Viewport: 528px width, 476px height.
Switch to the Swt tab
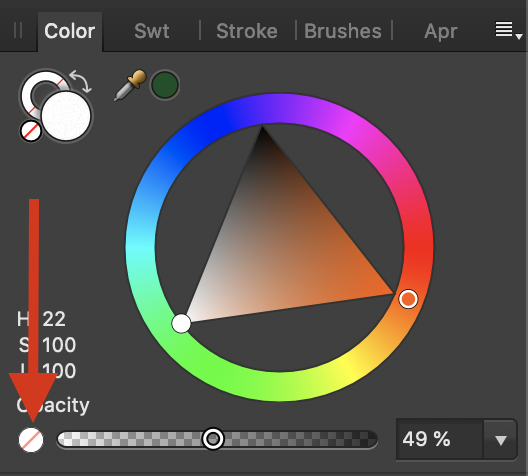click(152, 31)
